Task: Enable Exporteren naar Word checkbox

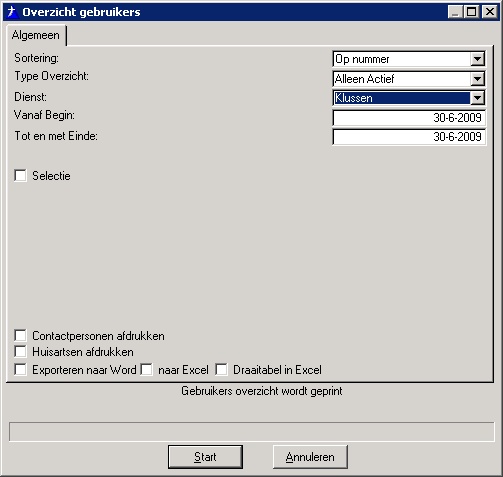Action: pos(20,369)
